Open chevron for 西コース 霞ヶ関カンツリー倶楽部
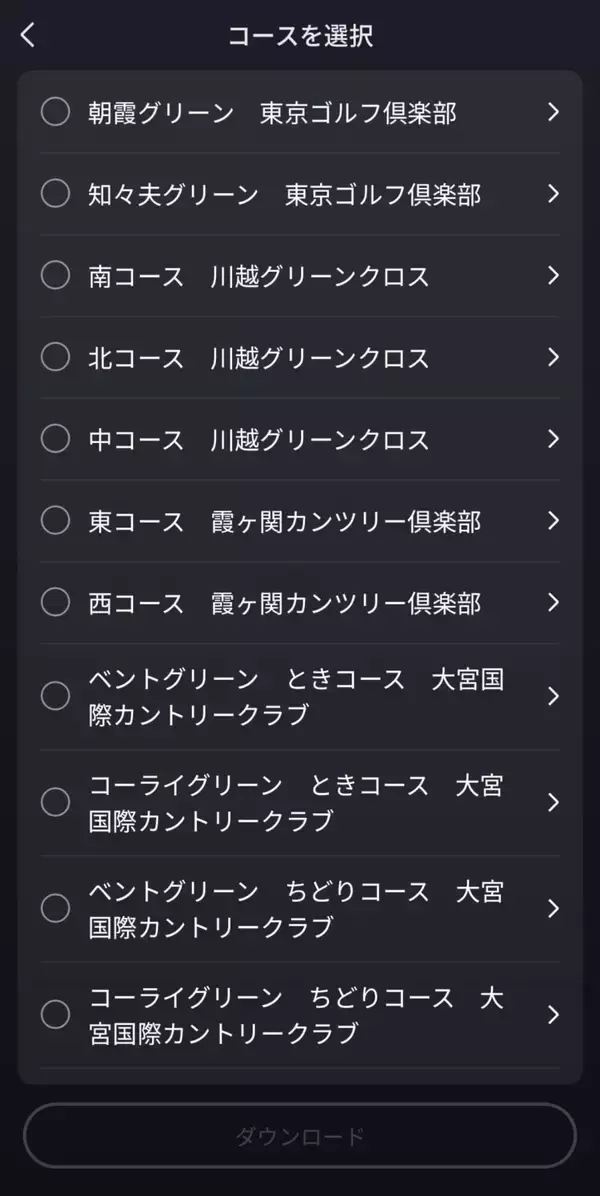600x1196 pixels. click(553, 602)
